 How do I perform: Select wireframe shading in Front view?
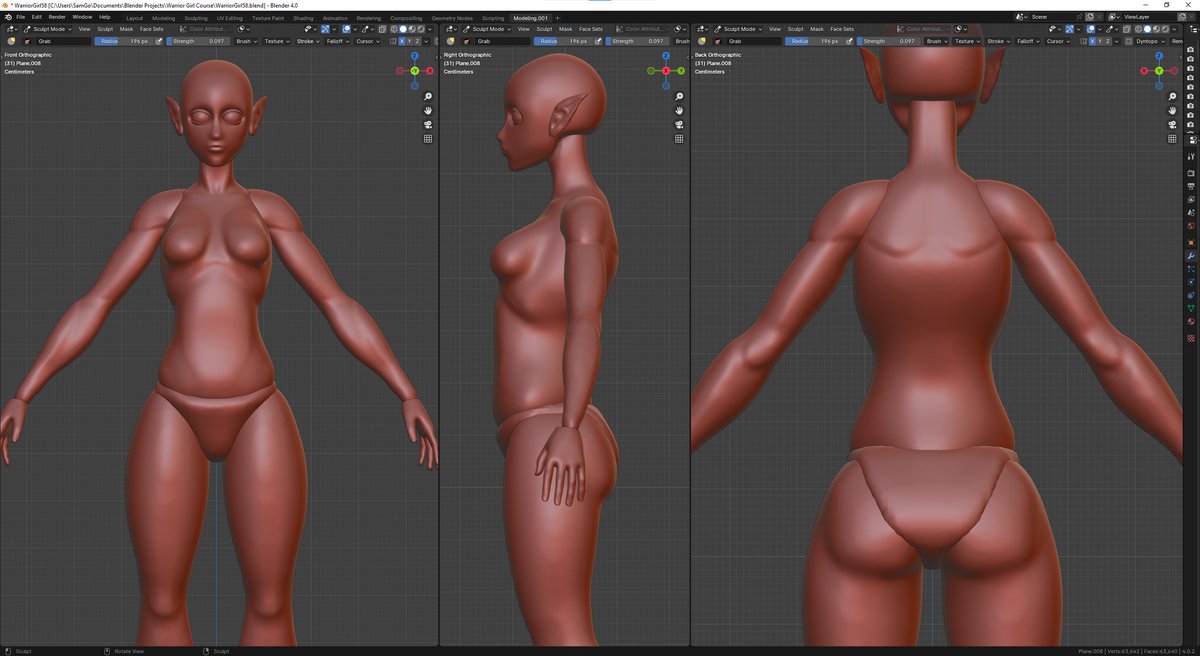pos(394,29)
